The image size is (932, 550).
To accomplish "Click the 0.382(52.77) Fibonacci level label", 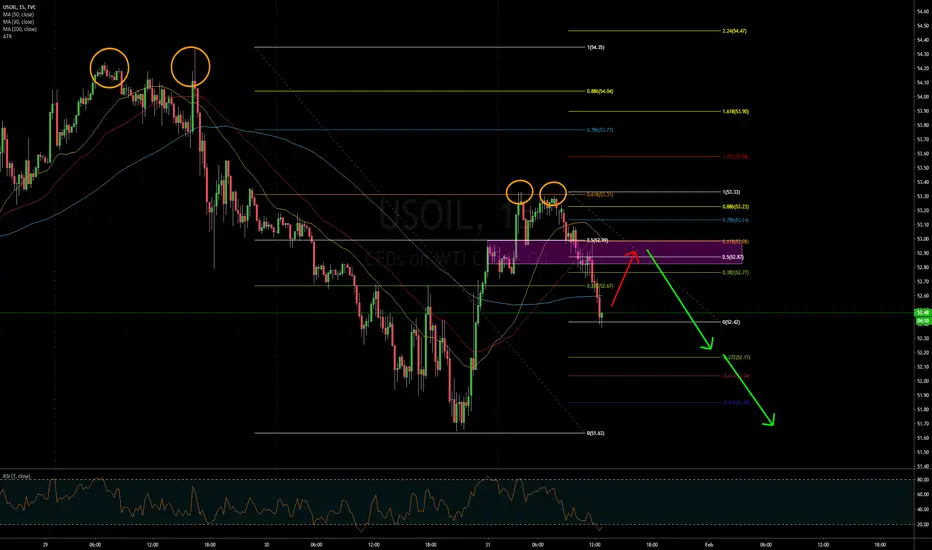I will (x=735, y=272).
